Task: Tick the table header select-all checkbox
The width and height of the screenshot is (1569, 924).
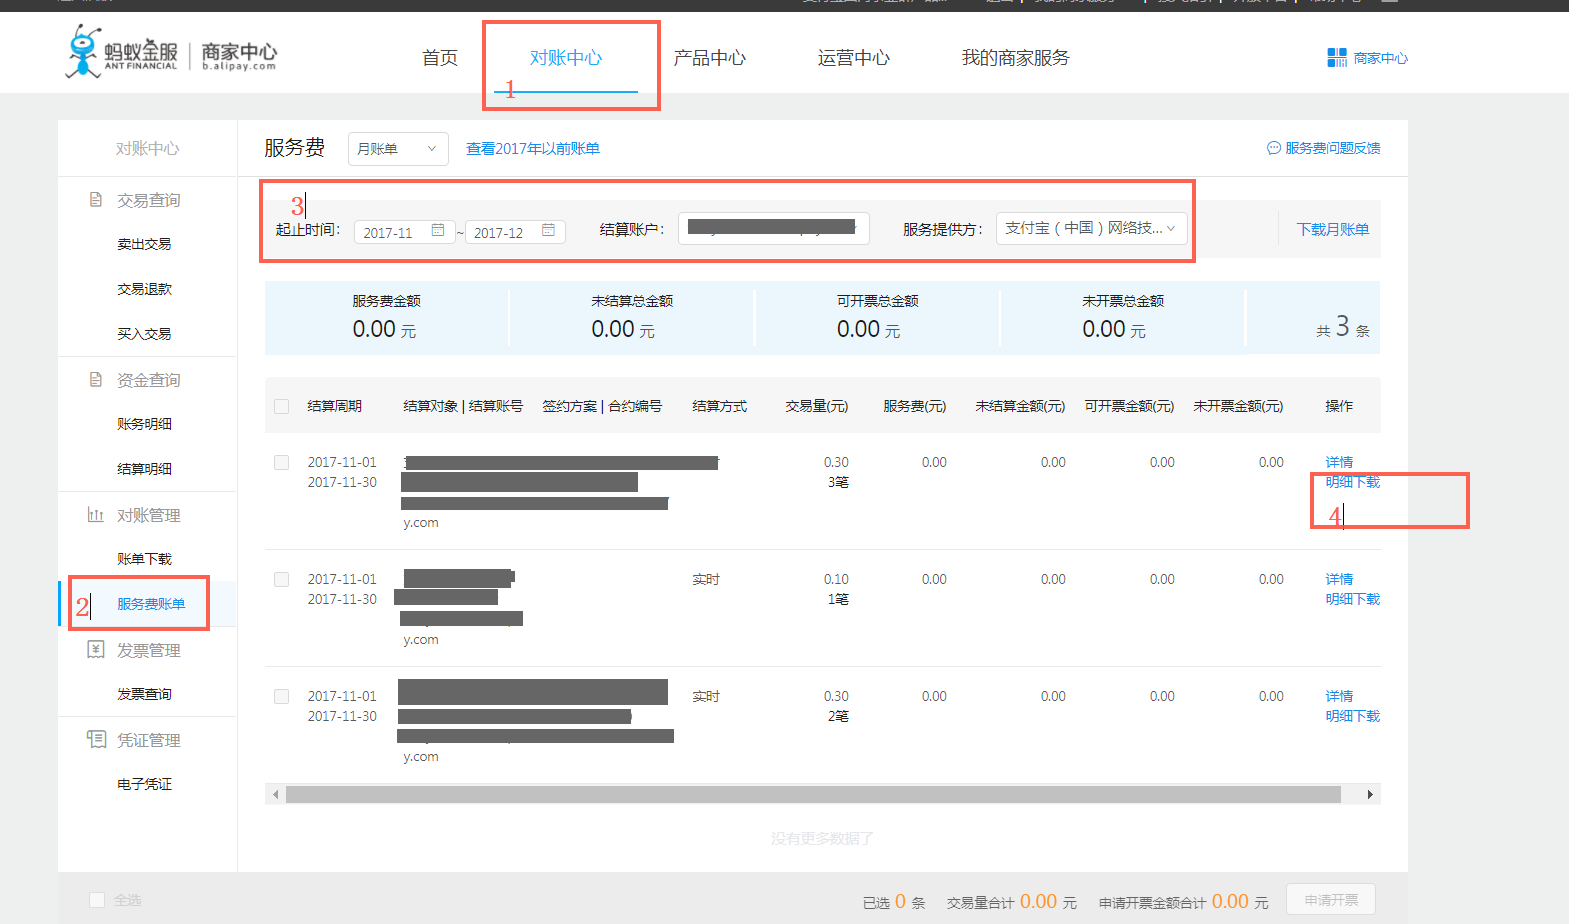Action: (282, 406)
